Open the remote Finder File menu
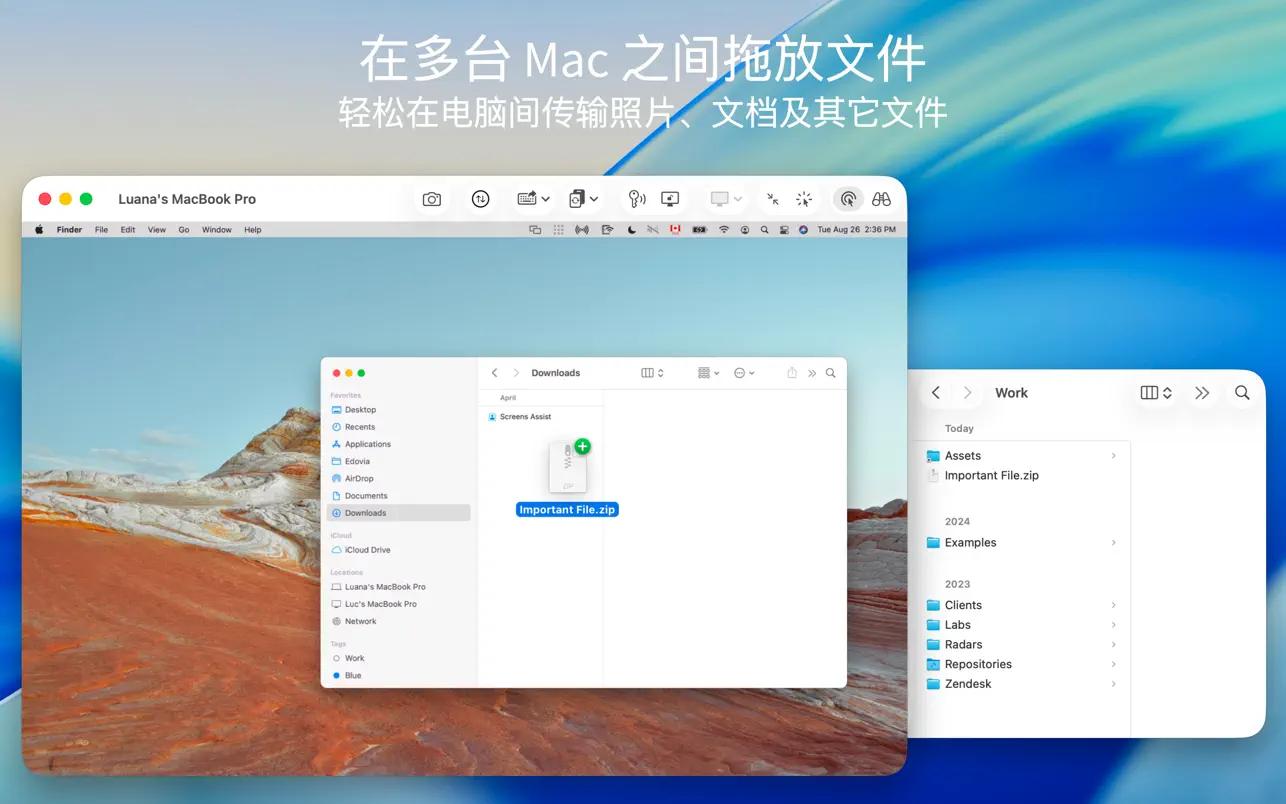 coord(101,230)
